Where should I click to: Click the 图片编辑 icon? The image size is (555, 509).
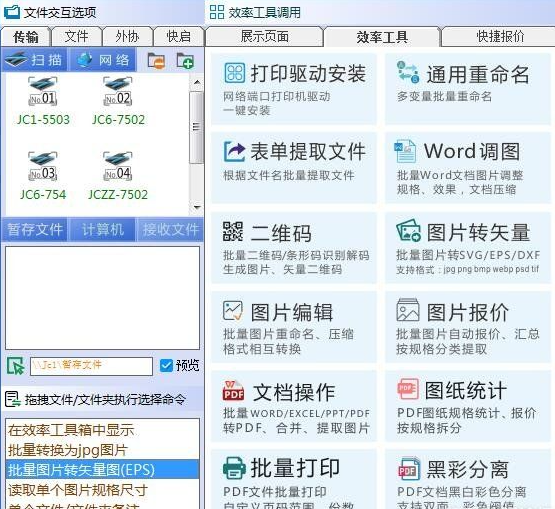coord(233,311)
